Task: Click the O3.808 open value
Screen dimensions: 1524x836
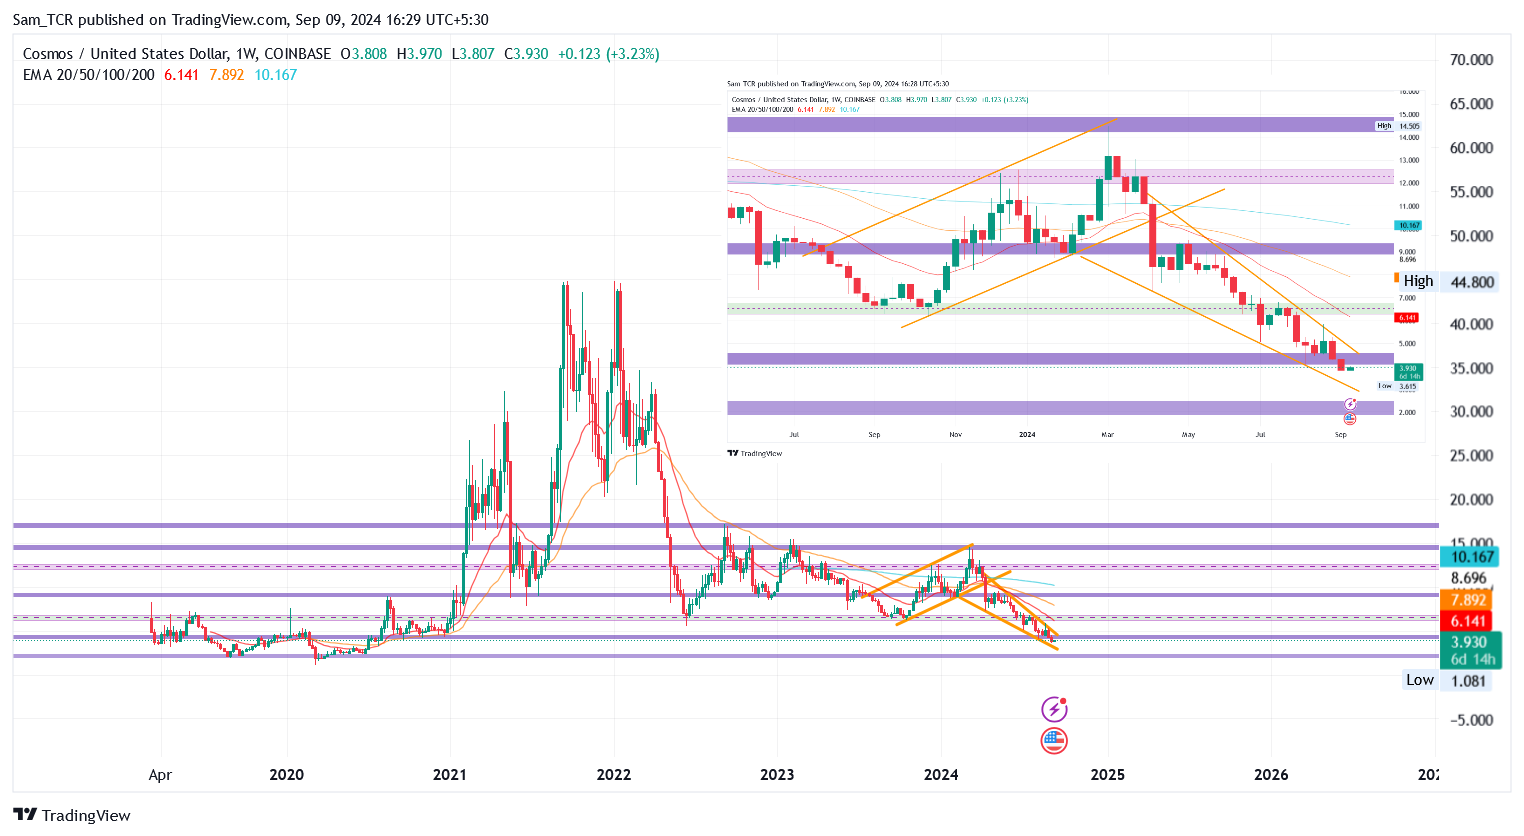Action: 363,54
